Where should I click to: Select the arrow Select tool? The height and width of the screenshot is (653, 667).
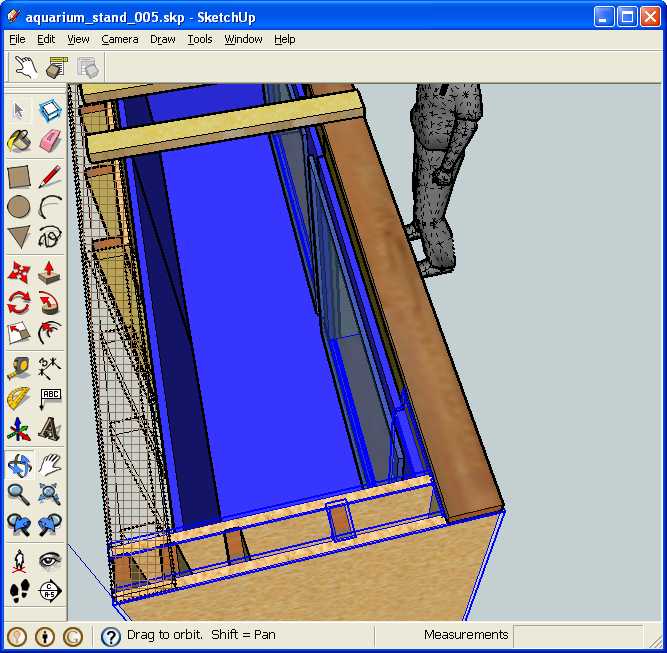click(18, 111)
